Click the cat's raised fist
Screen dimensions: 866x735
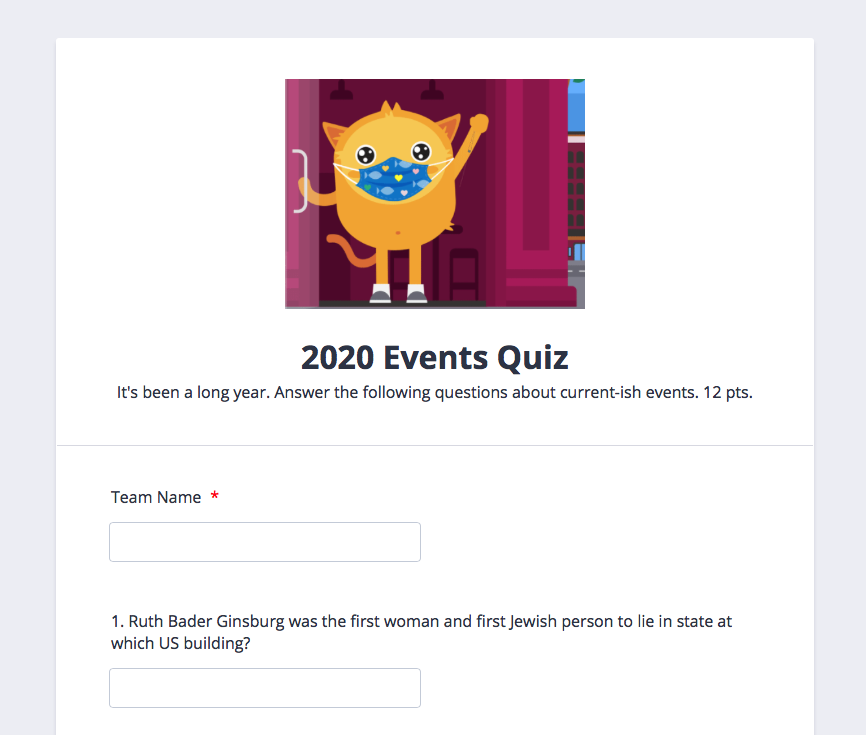click(479, 125)
